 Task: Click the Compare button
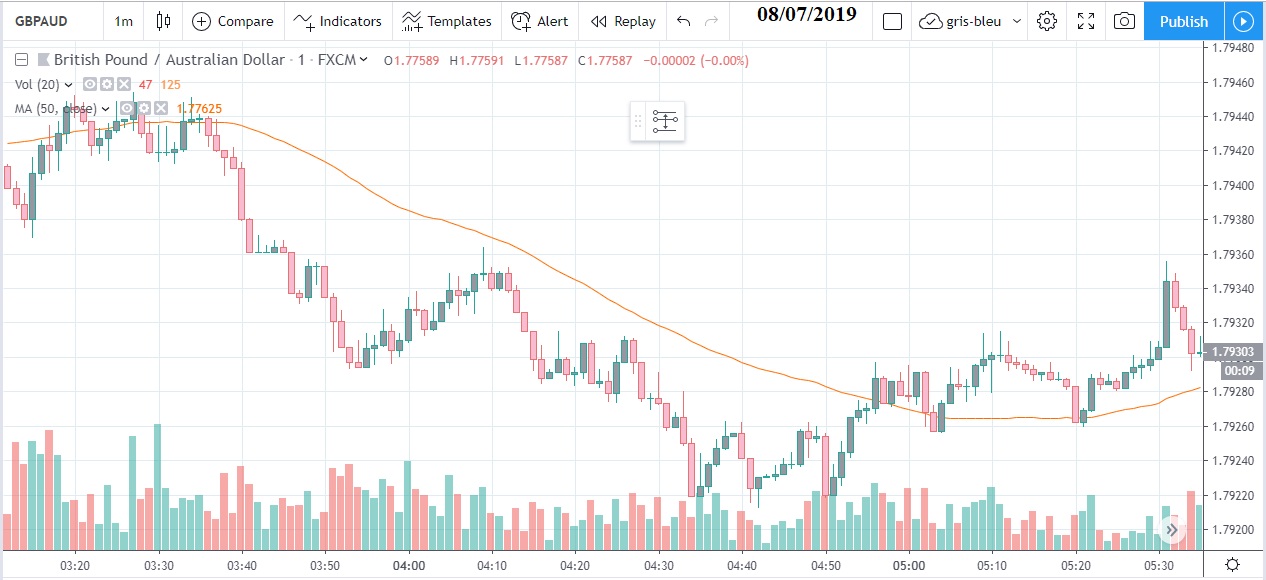click(x=233, y=21)
